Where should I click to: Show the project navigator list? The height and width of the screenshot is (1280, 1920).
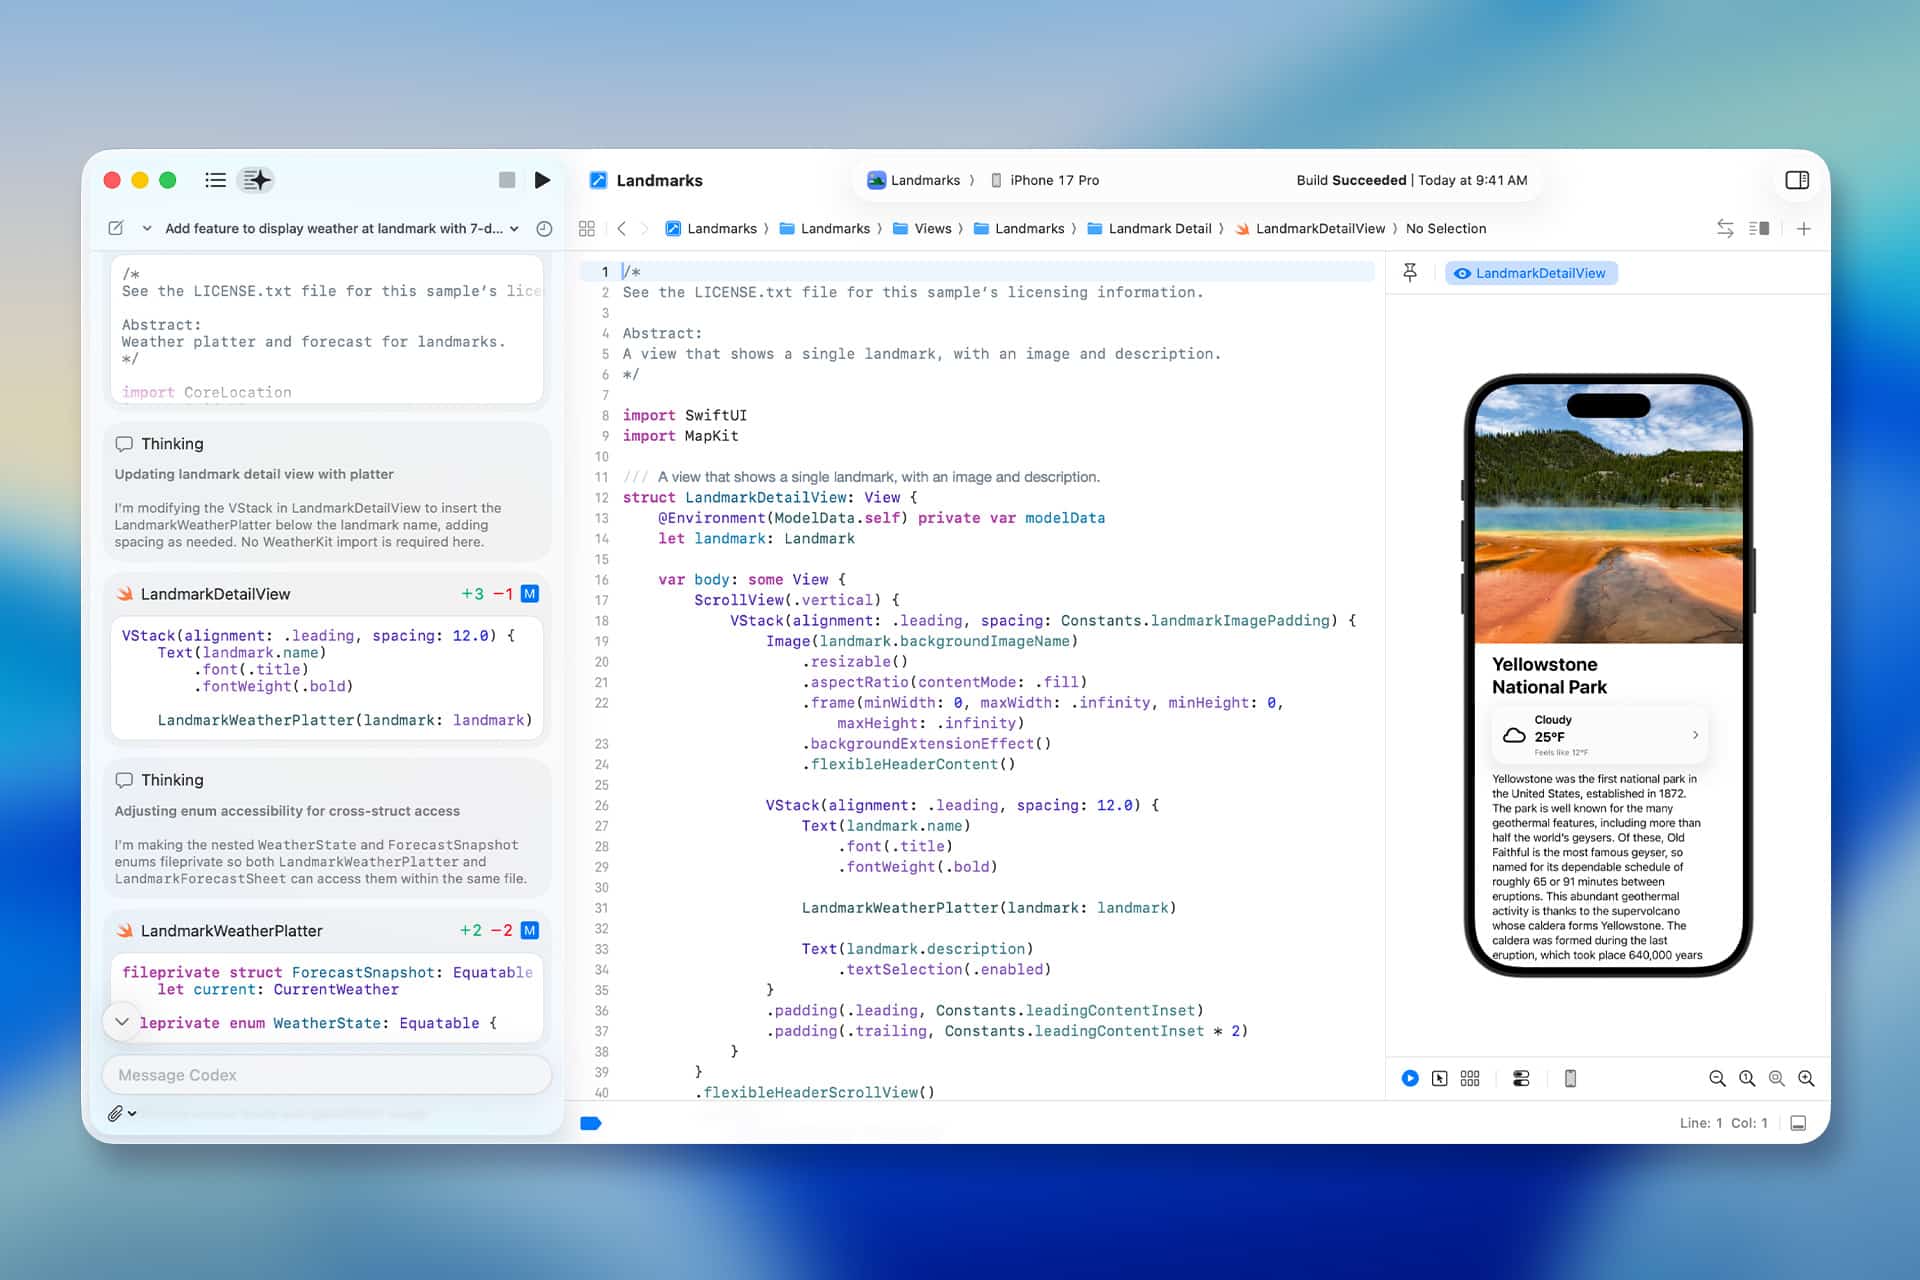tap(215, 180)
